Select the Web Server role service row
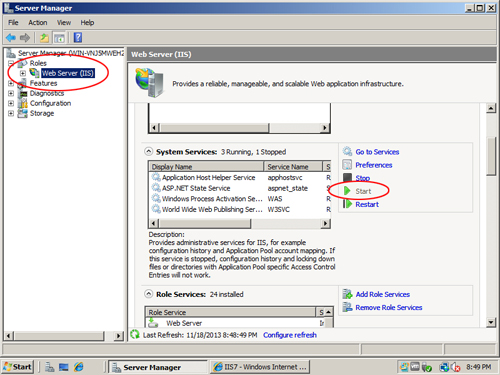500x375 pixels. click(235, 323)
